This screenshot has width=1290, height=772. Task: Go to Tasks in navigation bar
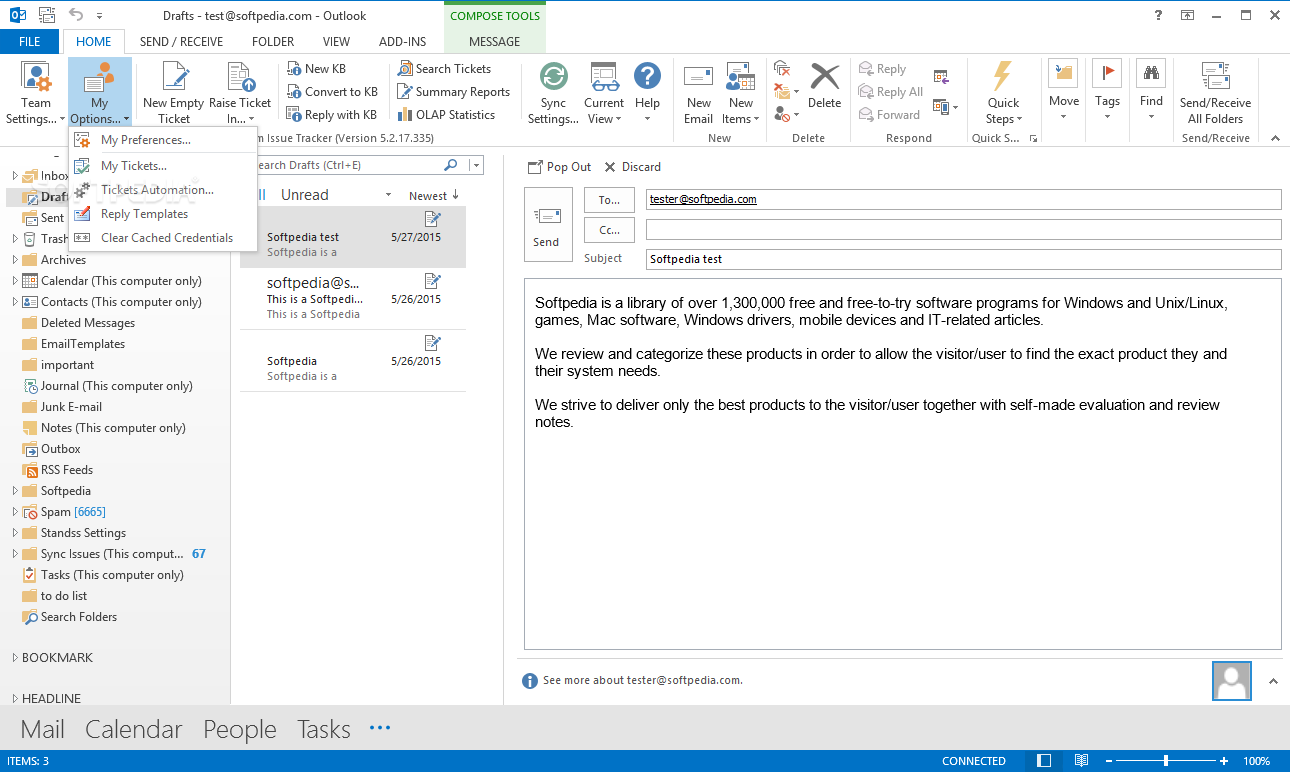coord(324,730)
